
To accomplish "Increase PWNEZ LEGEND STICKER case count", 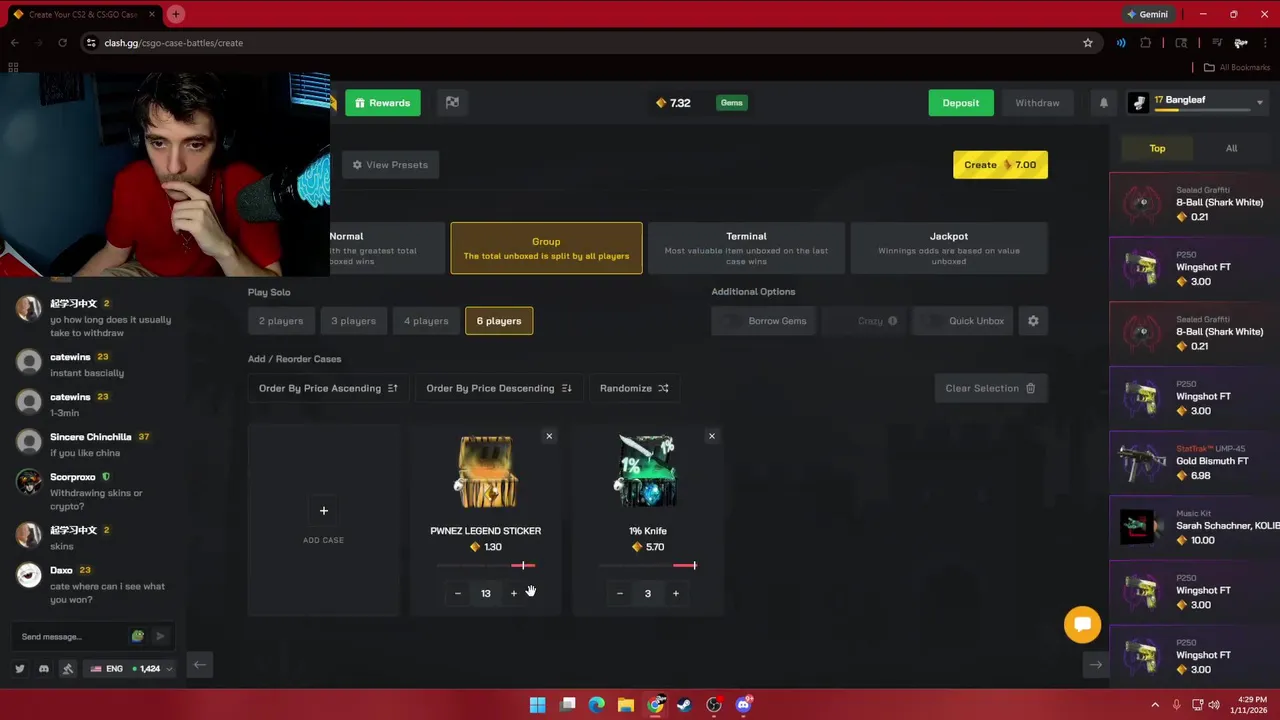I will click(514, 594).
